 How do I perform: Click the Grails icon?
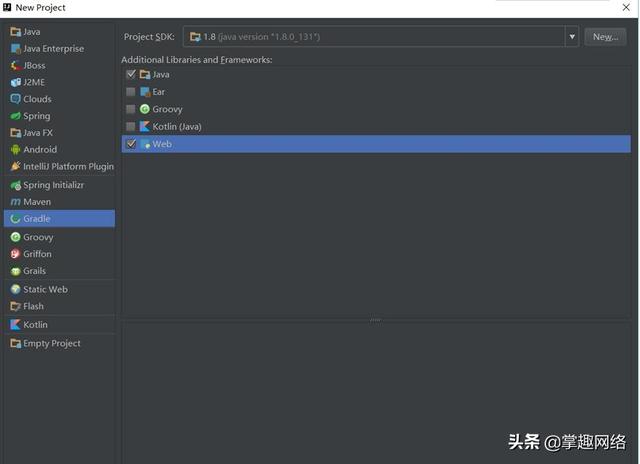tap(16, 271)
